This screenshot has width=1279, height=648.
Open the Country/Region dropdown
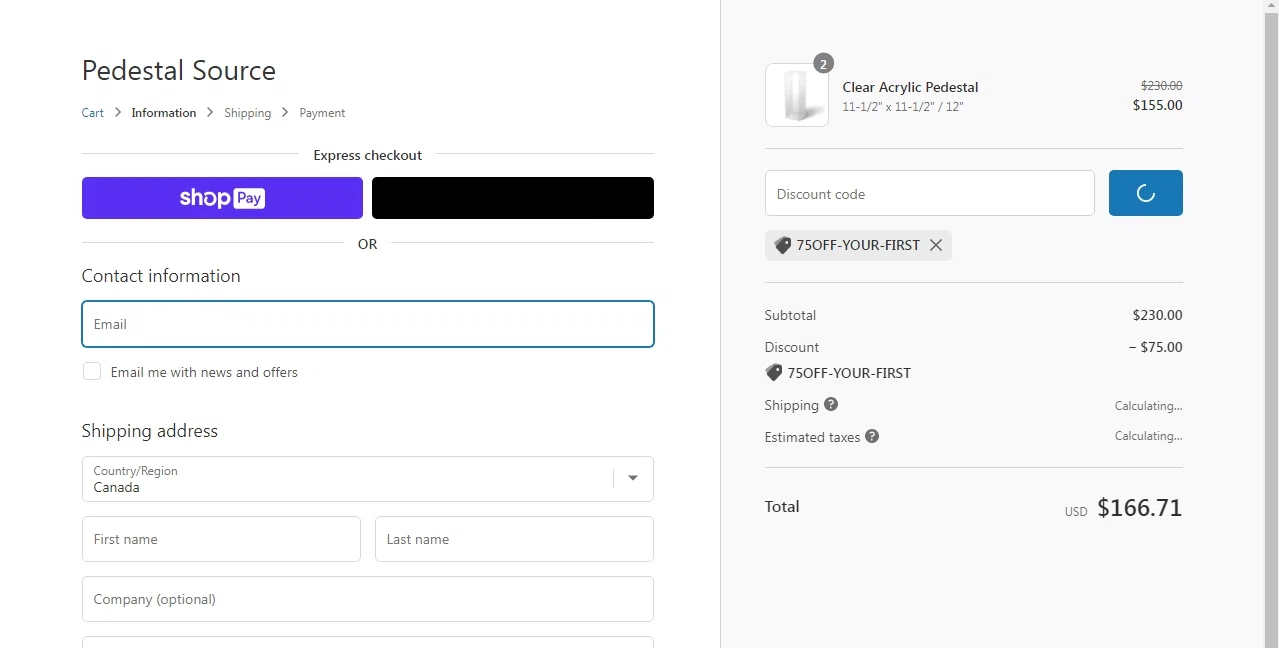coord(368,479)
